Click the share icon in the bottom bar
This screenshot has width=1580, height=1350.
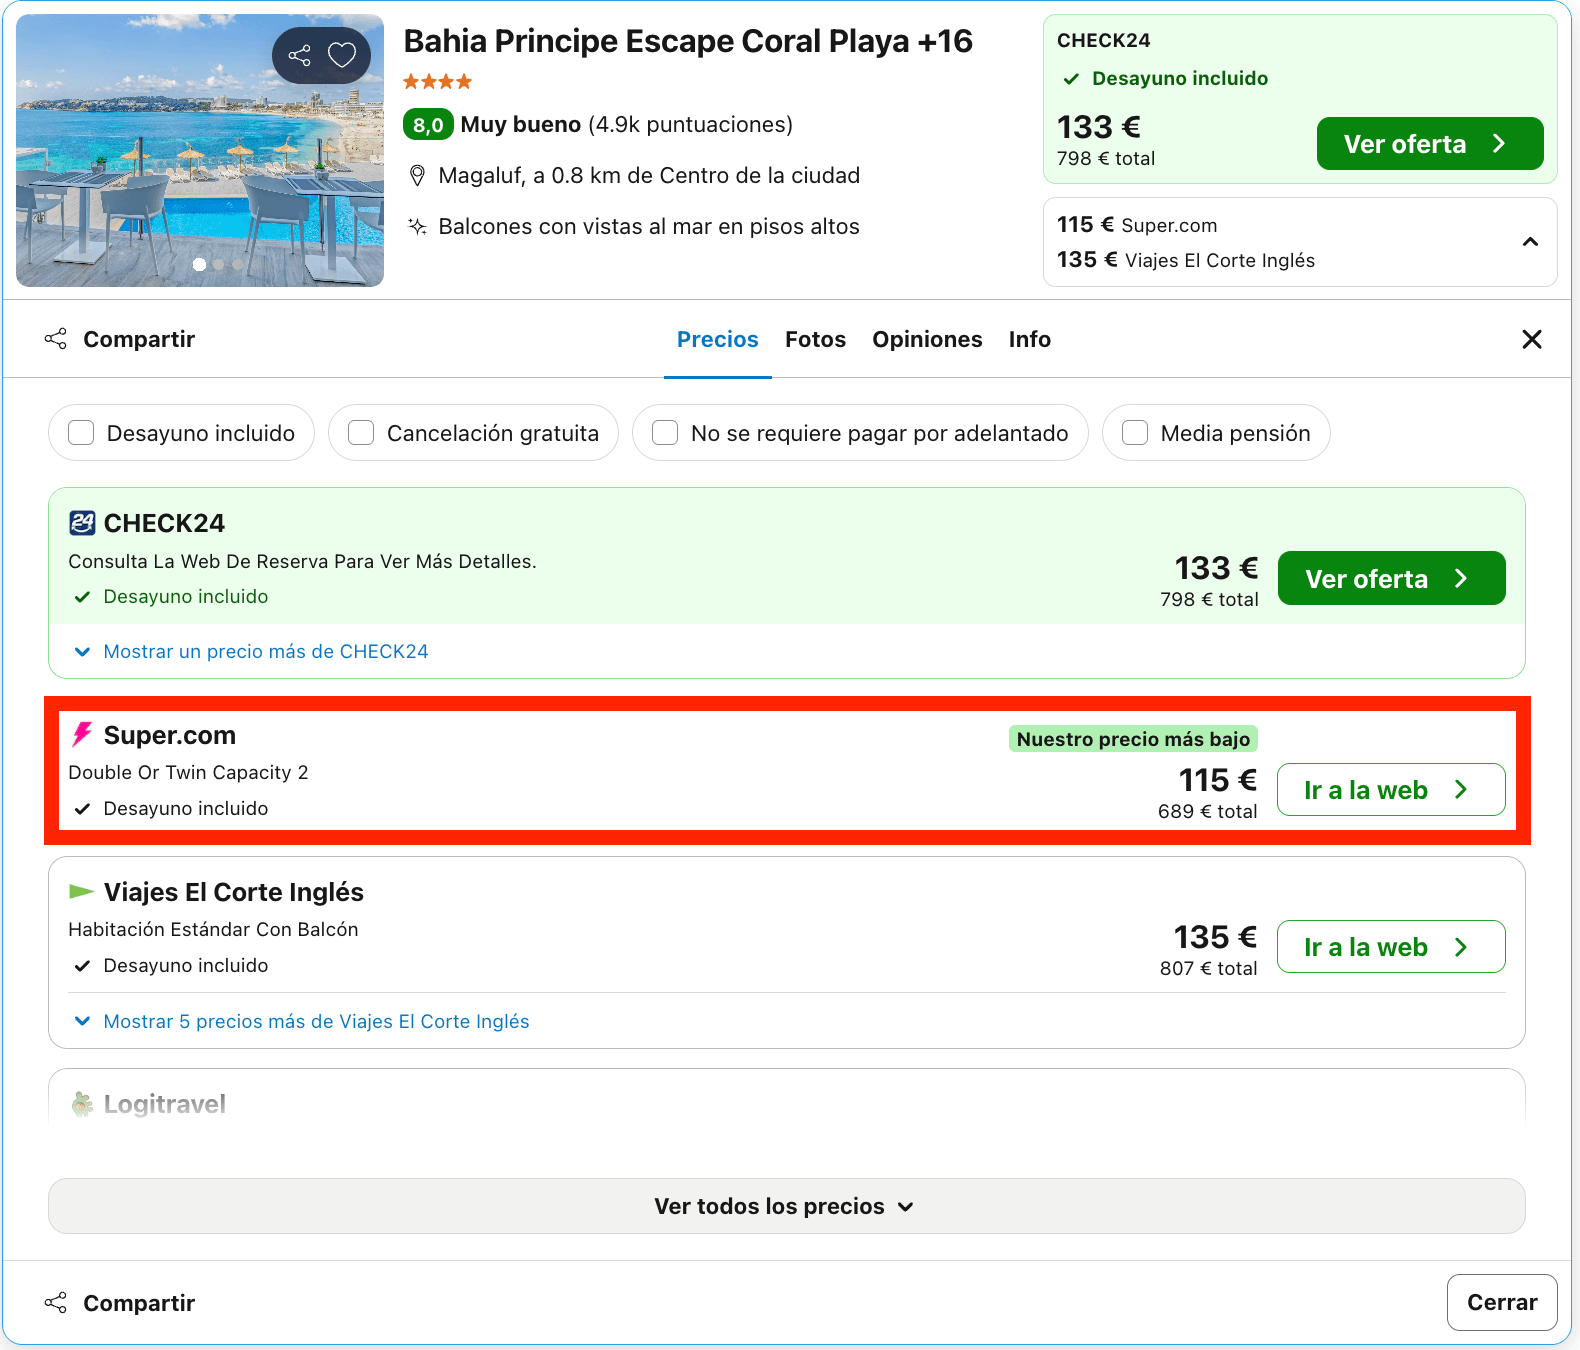point(56,1303)
